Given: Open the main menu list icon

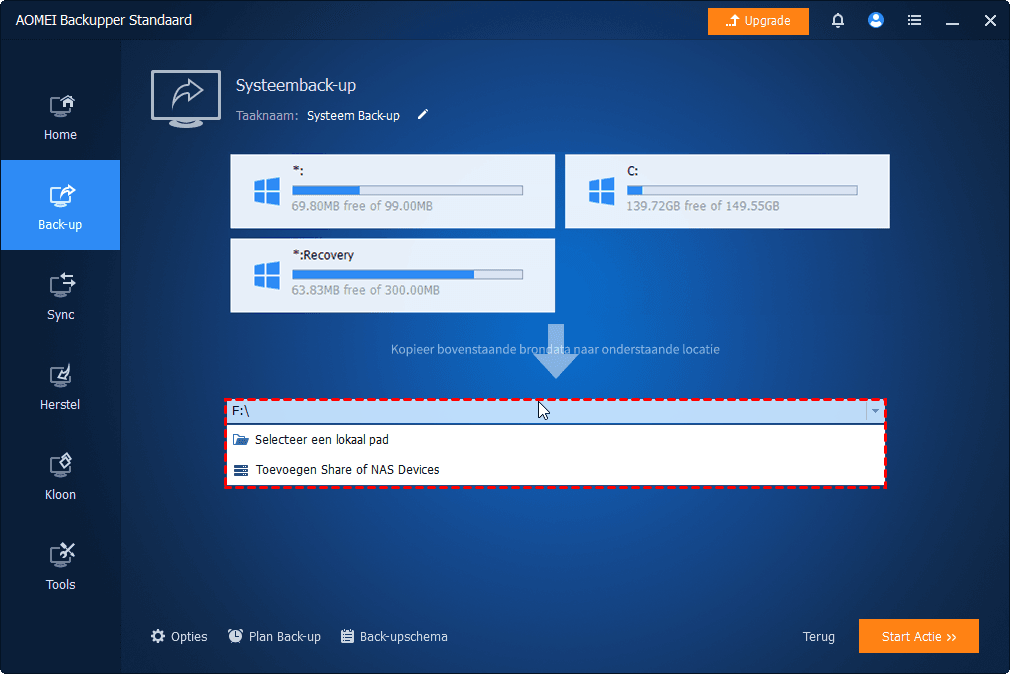Looking at the screenshot, I should (914, 21).
